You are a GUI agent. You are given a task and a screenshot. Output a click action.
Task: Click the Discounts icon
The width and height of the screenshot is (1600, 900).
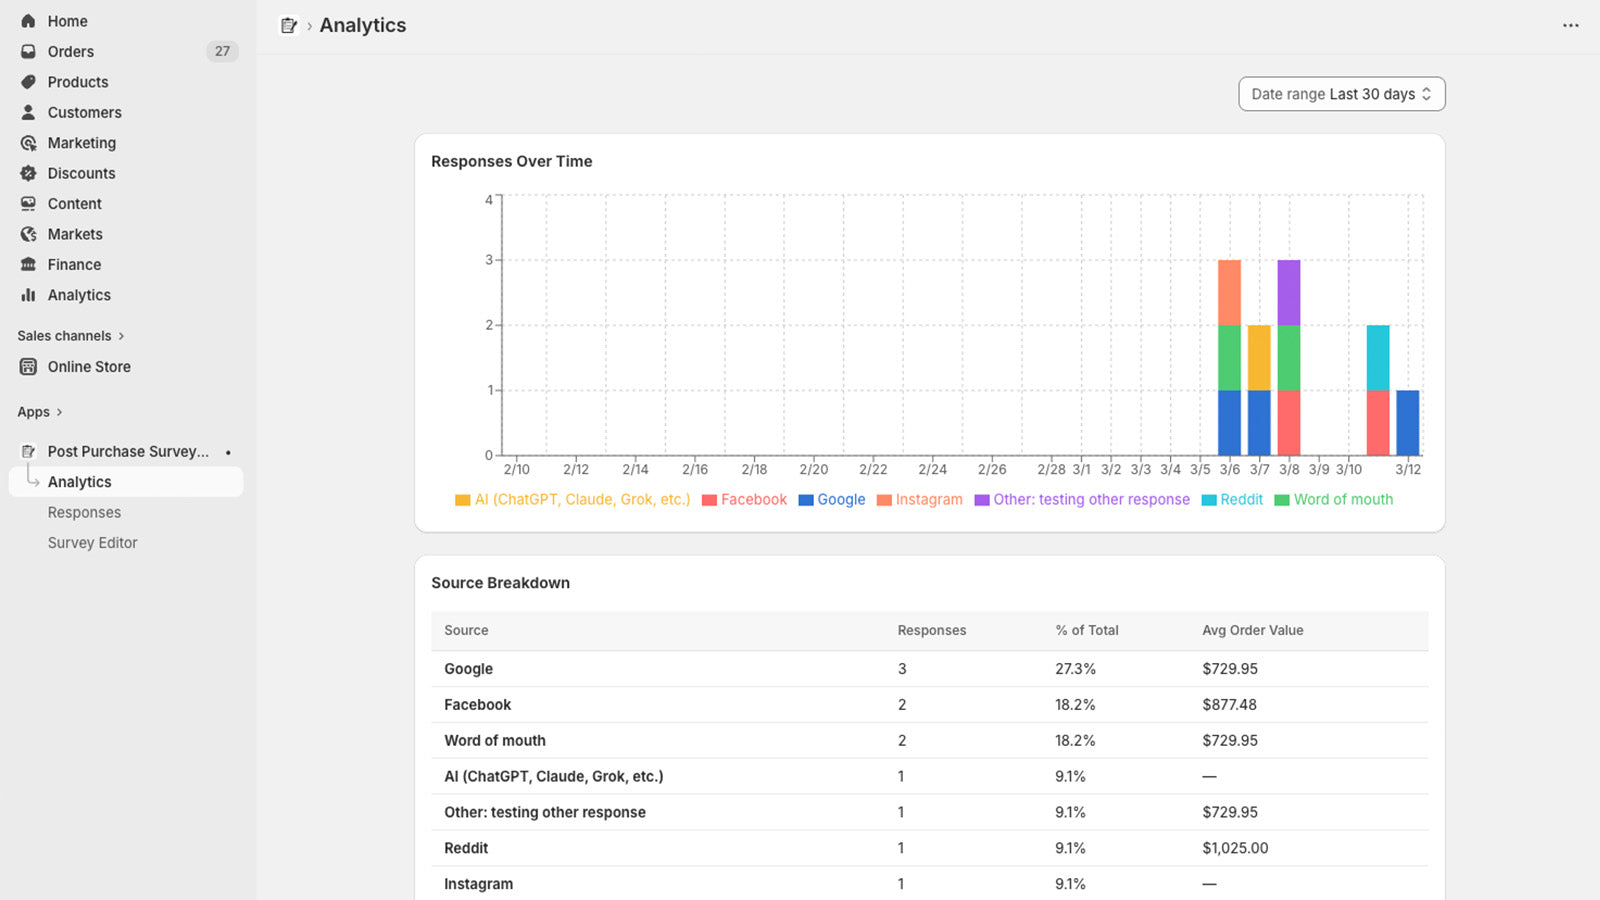click(28, 173)
